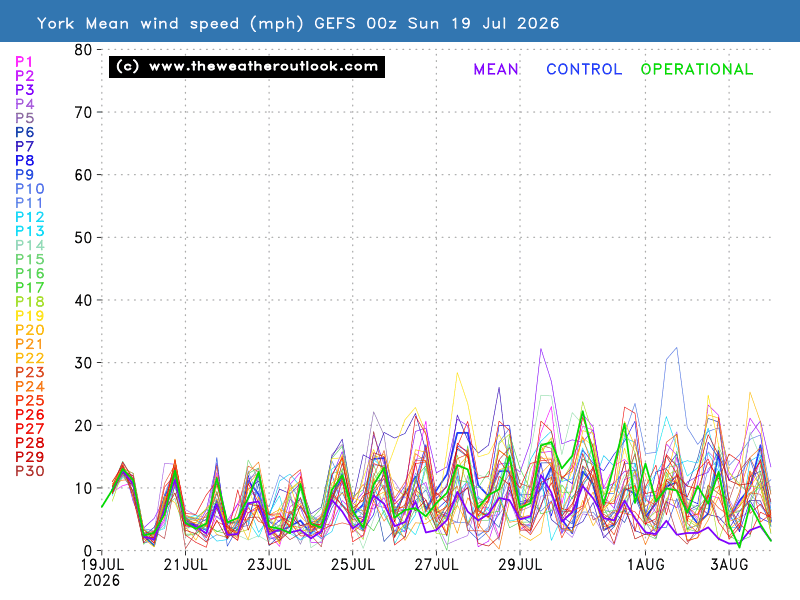Click the 1AUG x-axis label
This screenshot has width=800, height=600.
(646, 565)
